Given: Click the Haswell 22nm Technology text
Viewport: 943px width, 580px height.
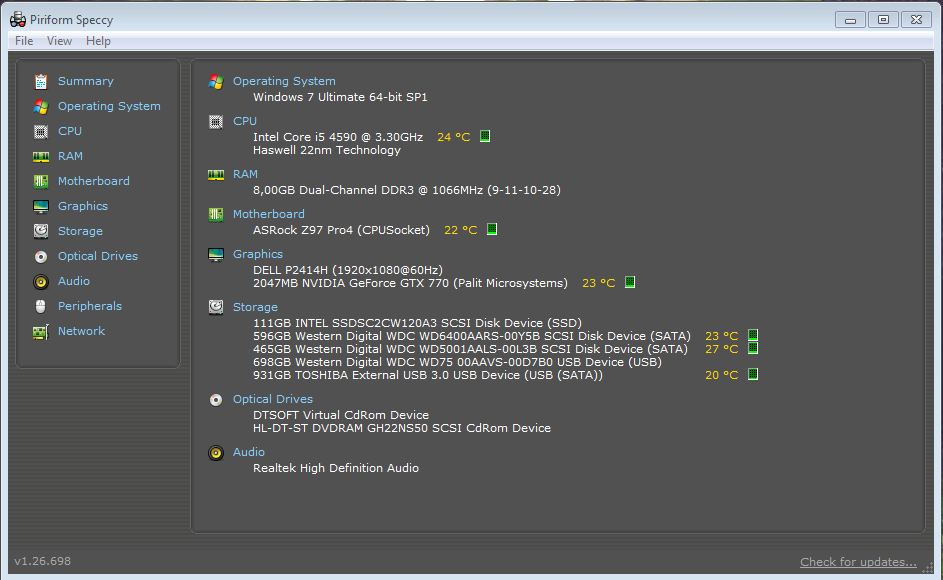Looking at the screenshot, I should 327,150.
